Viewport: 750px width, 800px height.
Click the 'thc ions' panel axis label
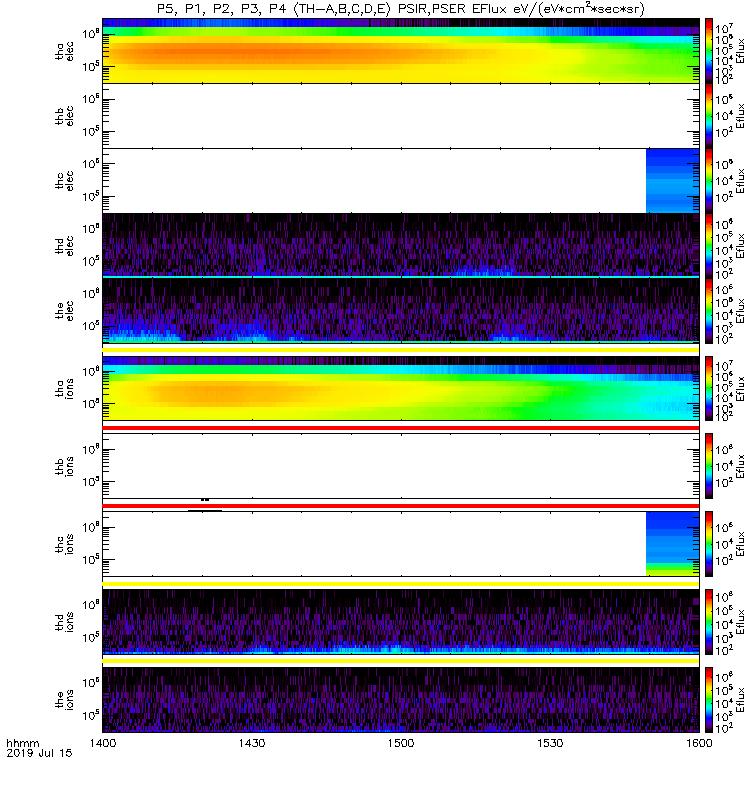point(64,544)
